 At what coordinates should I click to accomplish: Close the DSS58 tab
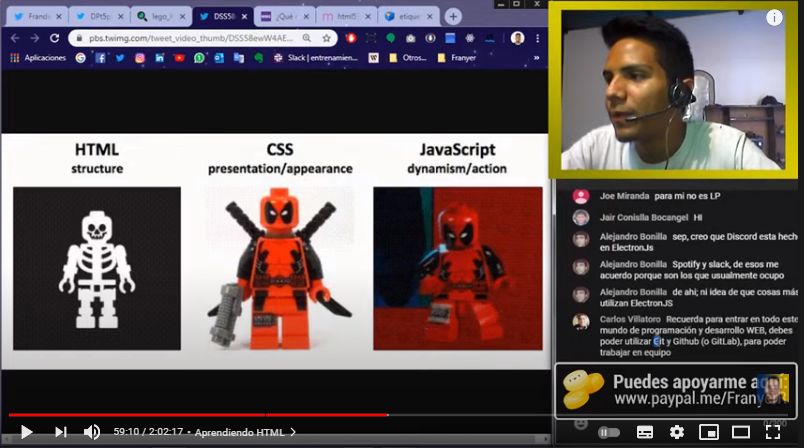click(244, 16)
